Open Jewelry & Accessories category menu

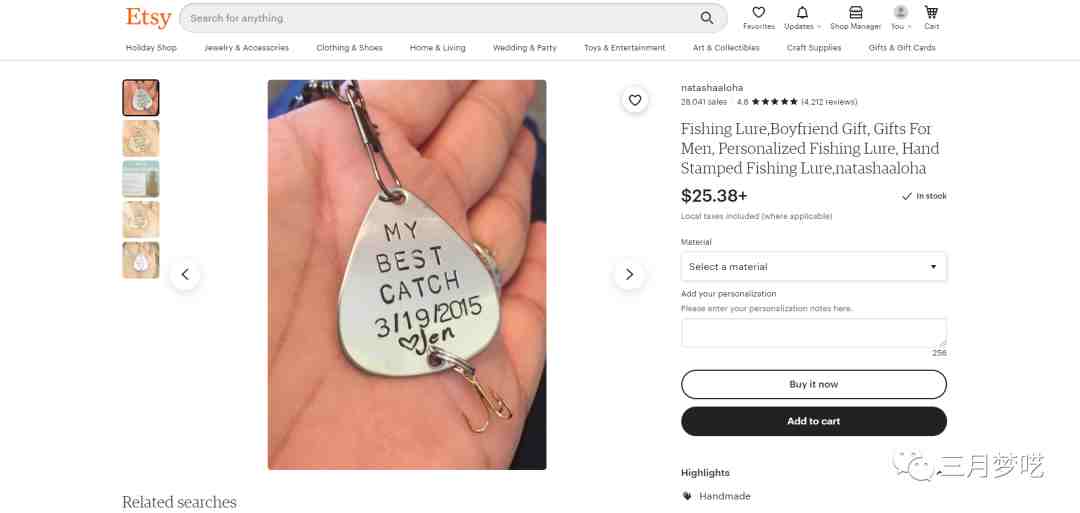tap(247, 48)
